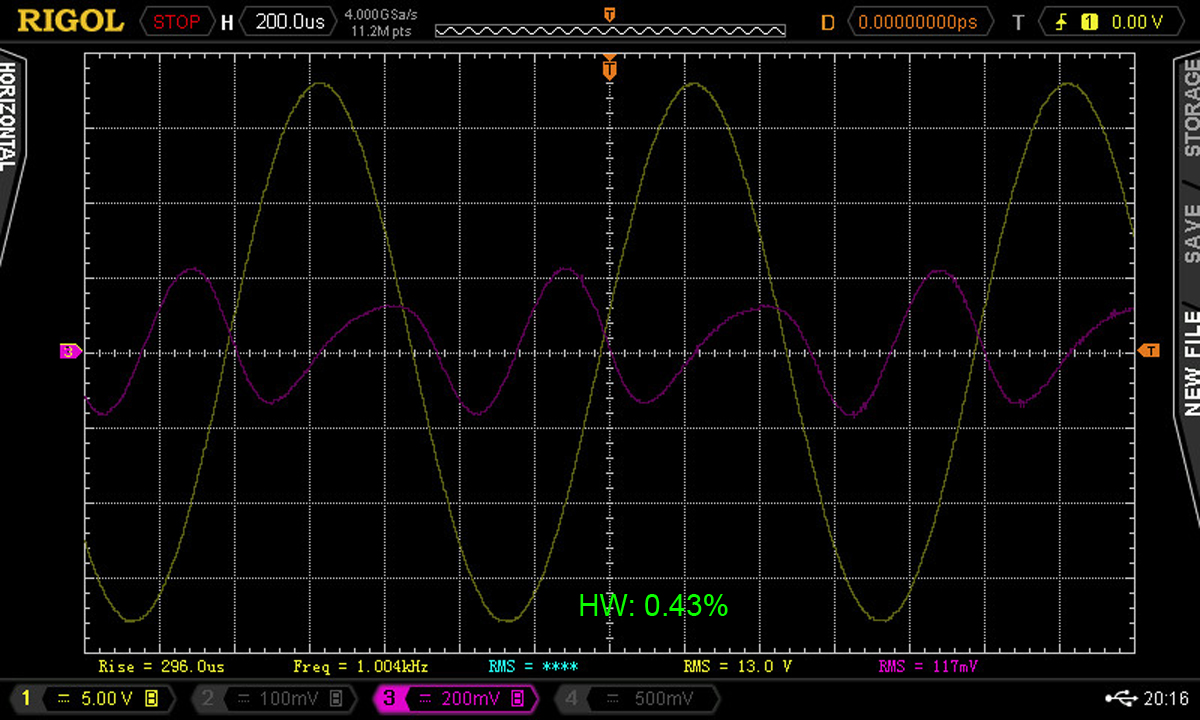
Task: Click the orange trigger level marker on right edge
Action: tap(1149, 350)
